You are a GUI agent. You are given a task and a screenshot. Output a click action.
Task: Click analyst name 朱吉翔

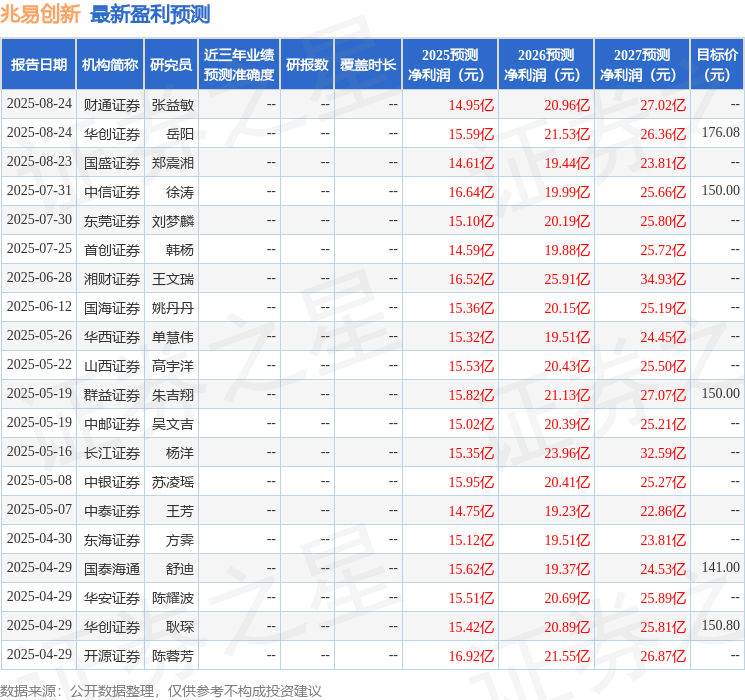point(173,395)
